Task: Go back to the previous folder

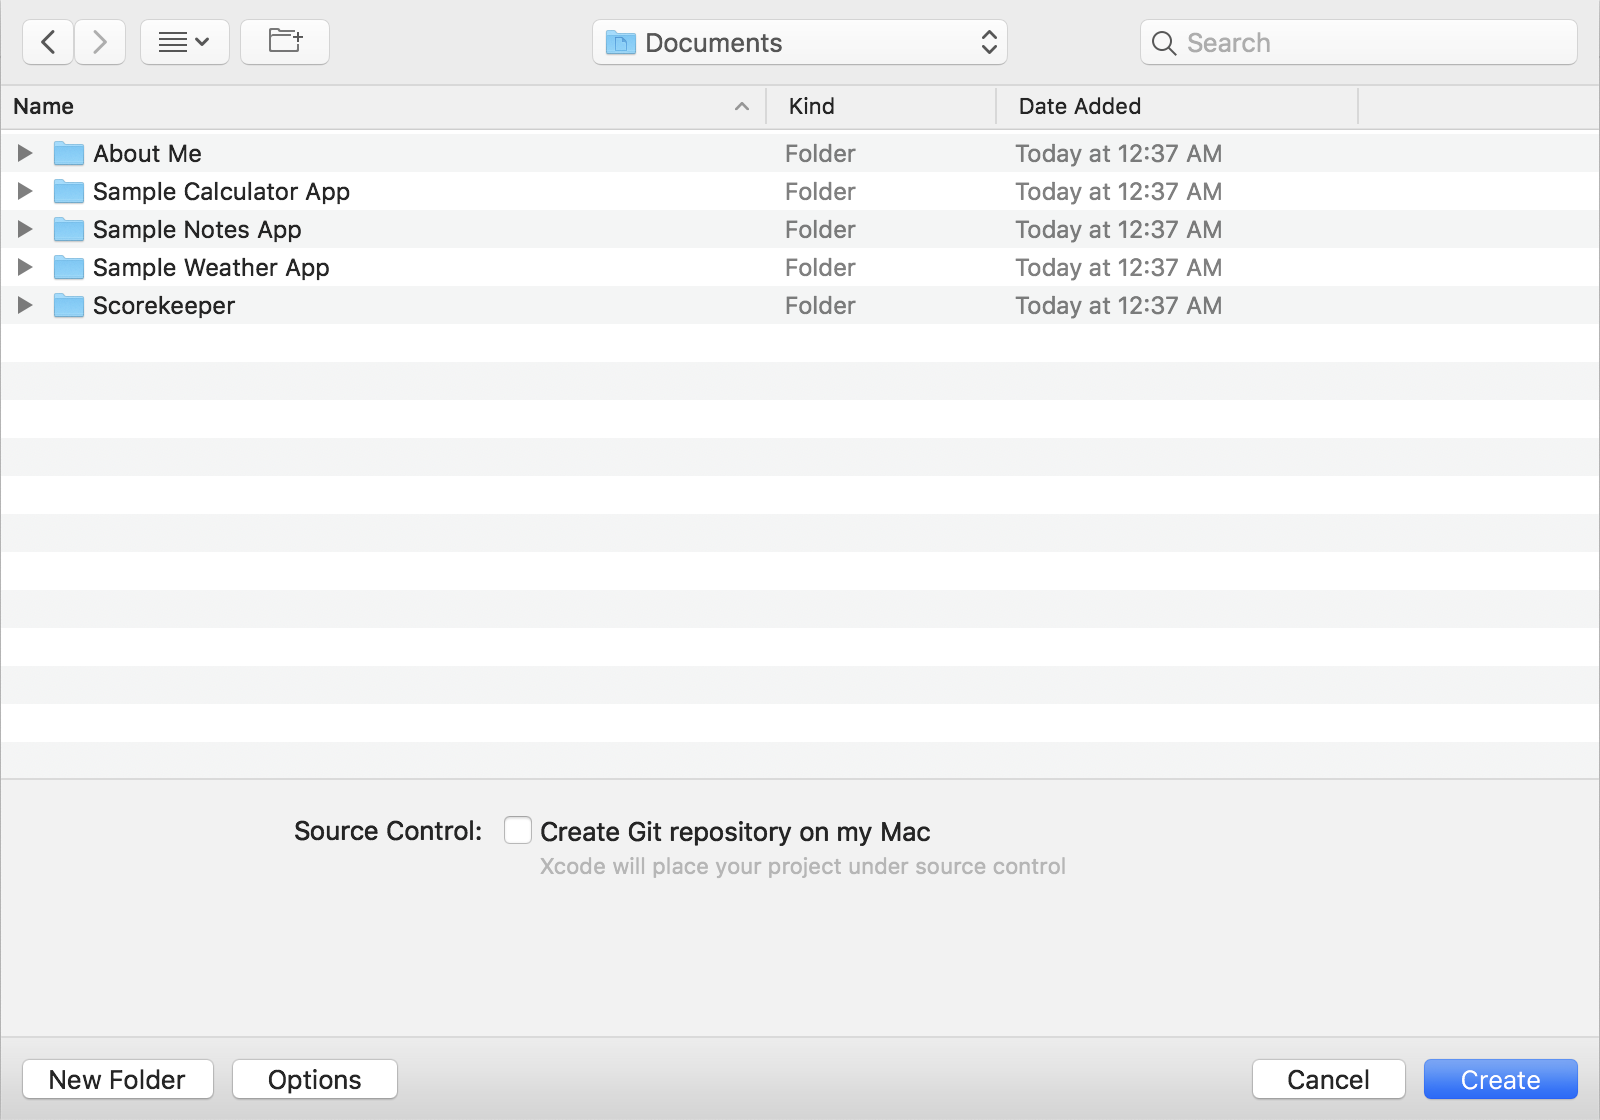Action: click(48, 42)
